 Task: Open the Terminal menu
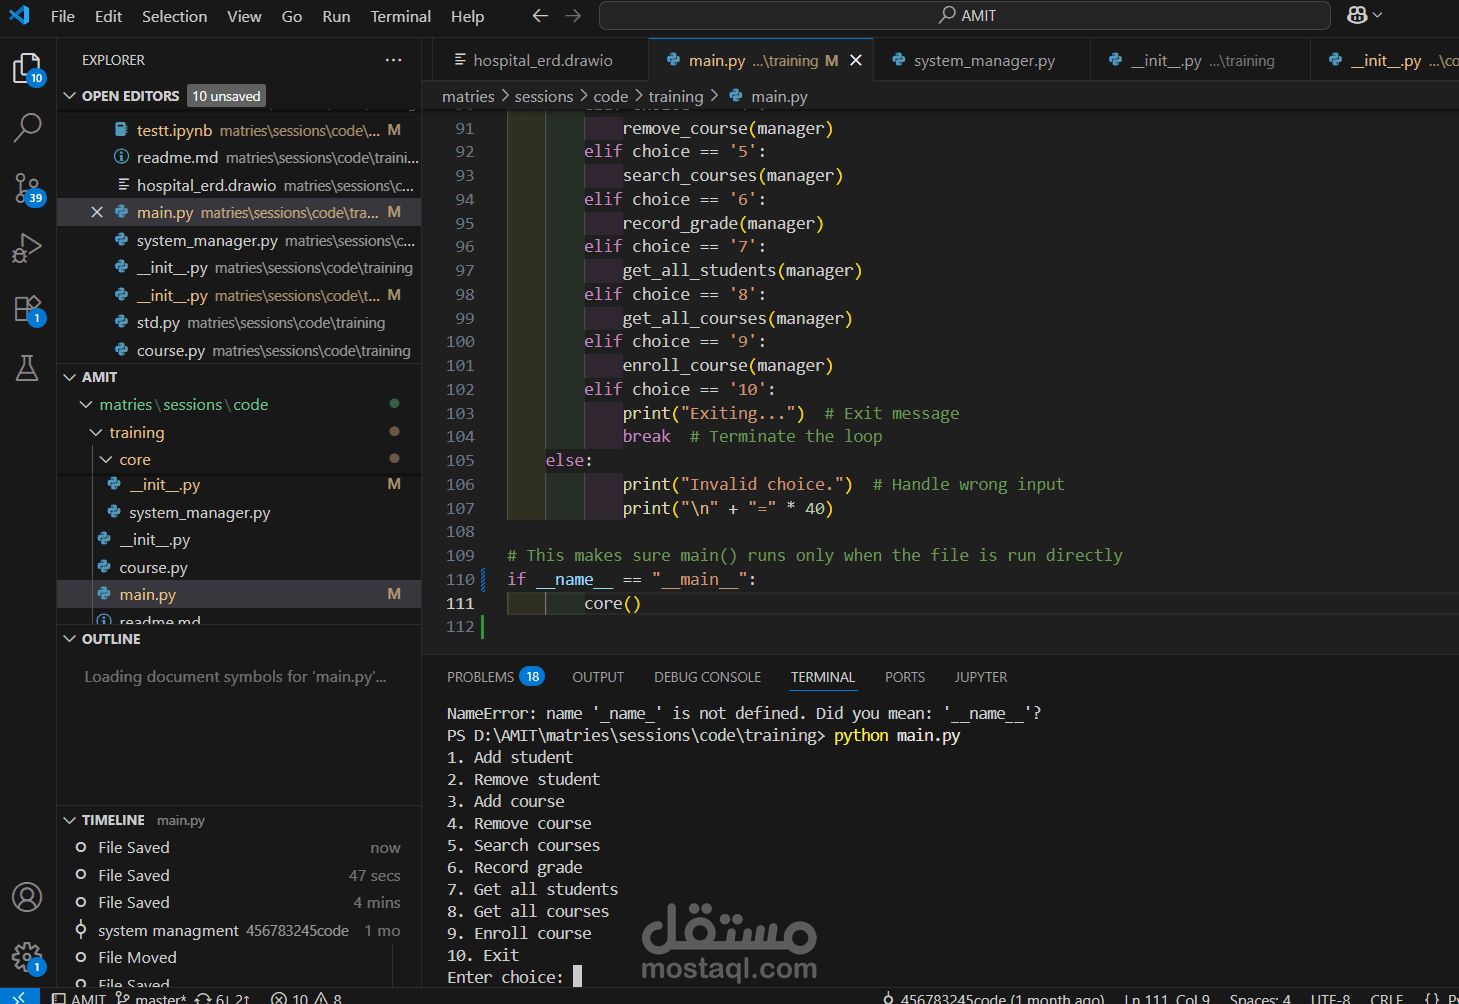(400, 16)
